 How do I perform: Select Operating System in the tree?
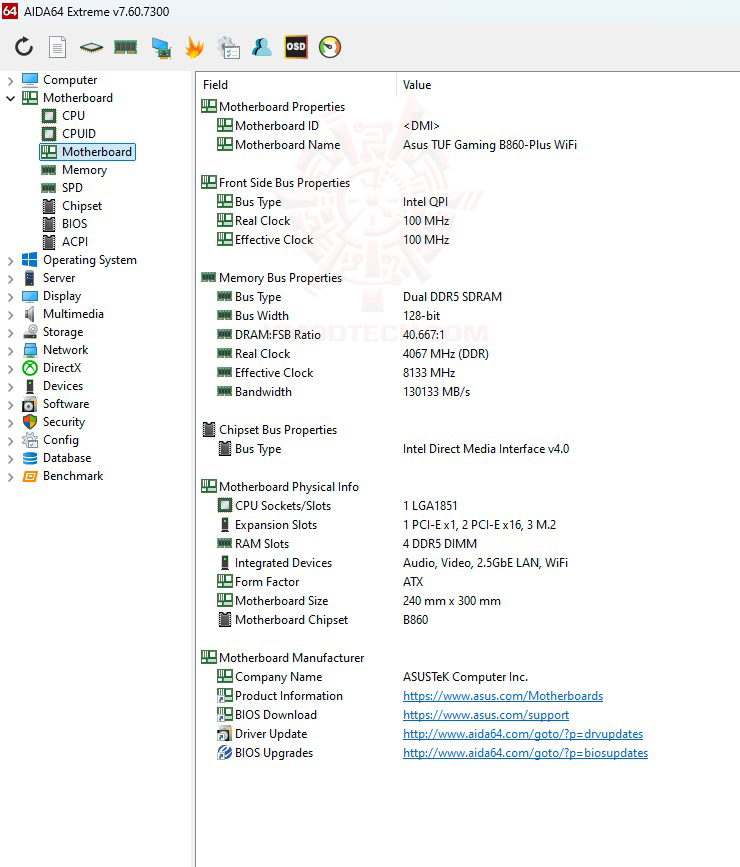90,260
